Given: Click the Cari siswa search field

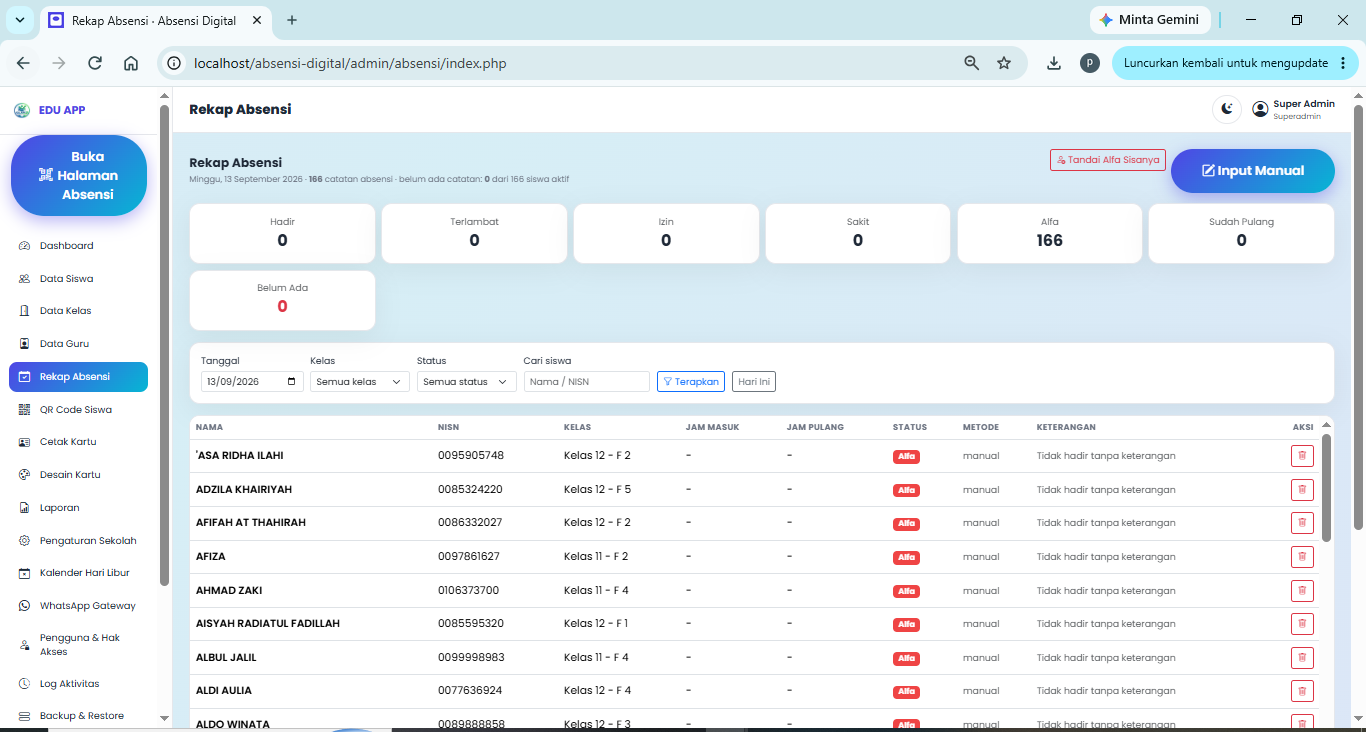Looking at the screenshot, I should click(x=587, y=382).
